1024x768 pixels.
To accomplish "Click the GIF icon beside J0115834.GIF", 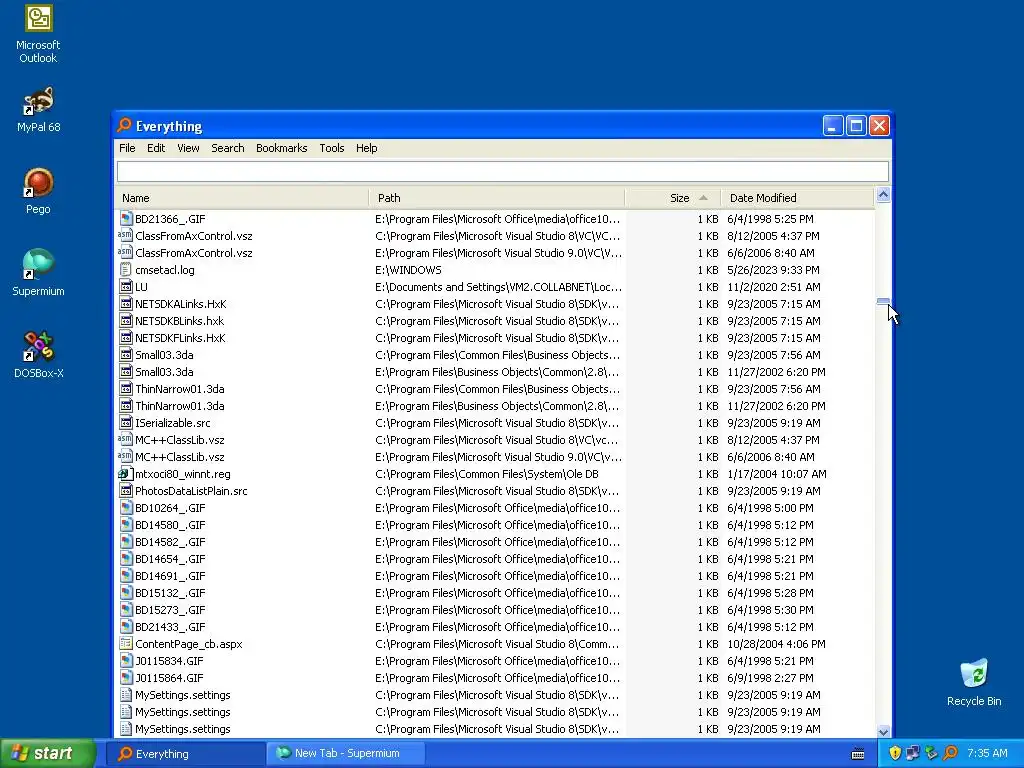I will (x=125, y=661).
